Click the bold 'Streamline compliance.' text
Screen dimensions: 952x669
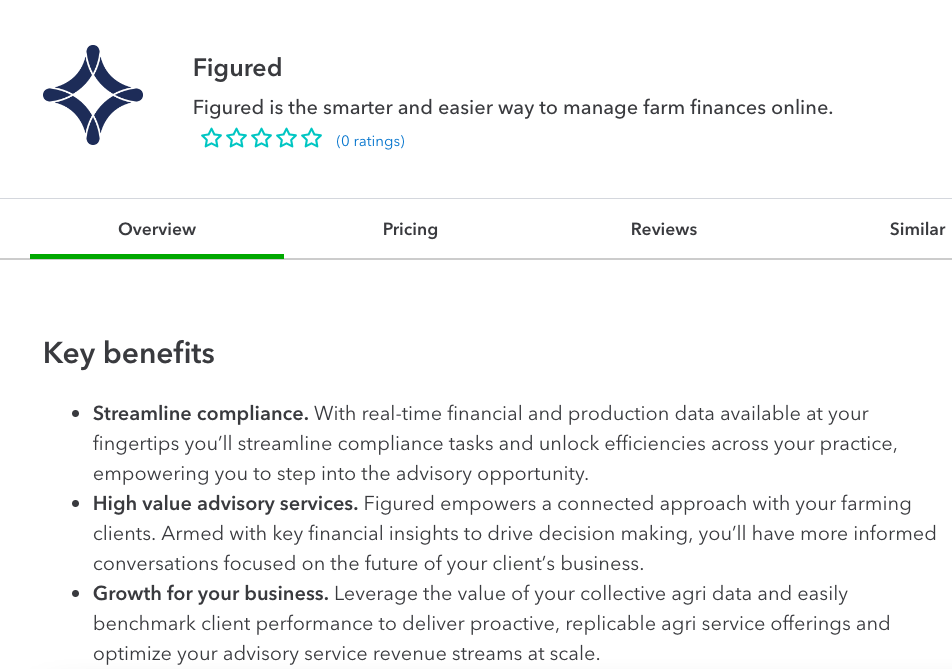coord(201,413)
